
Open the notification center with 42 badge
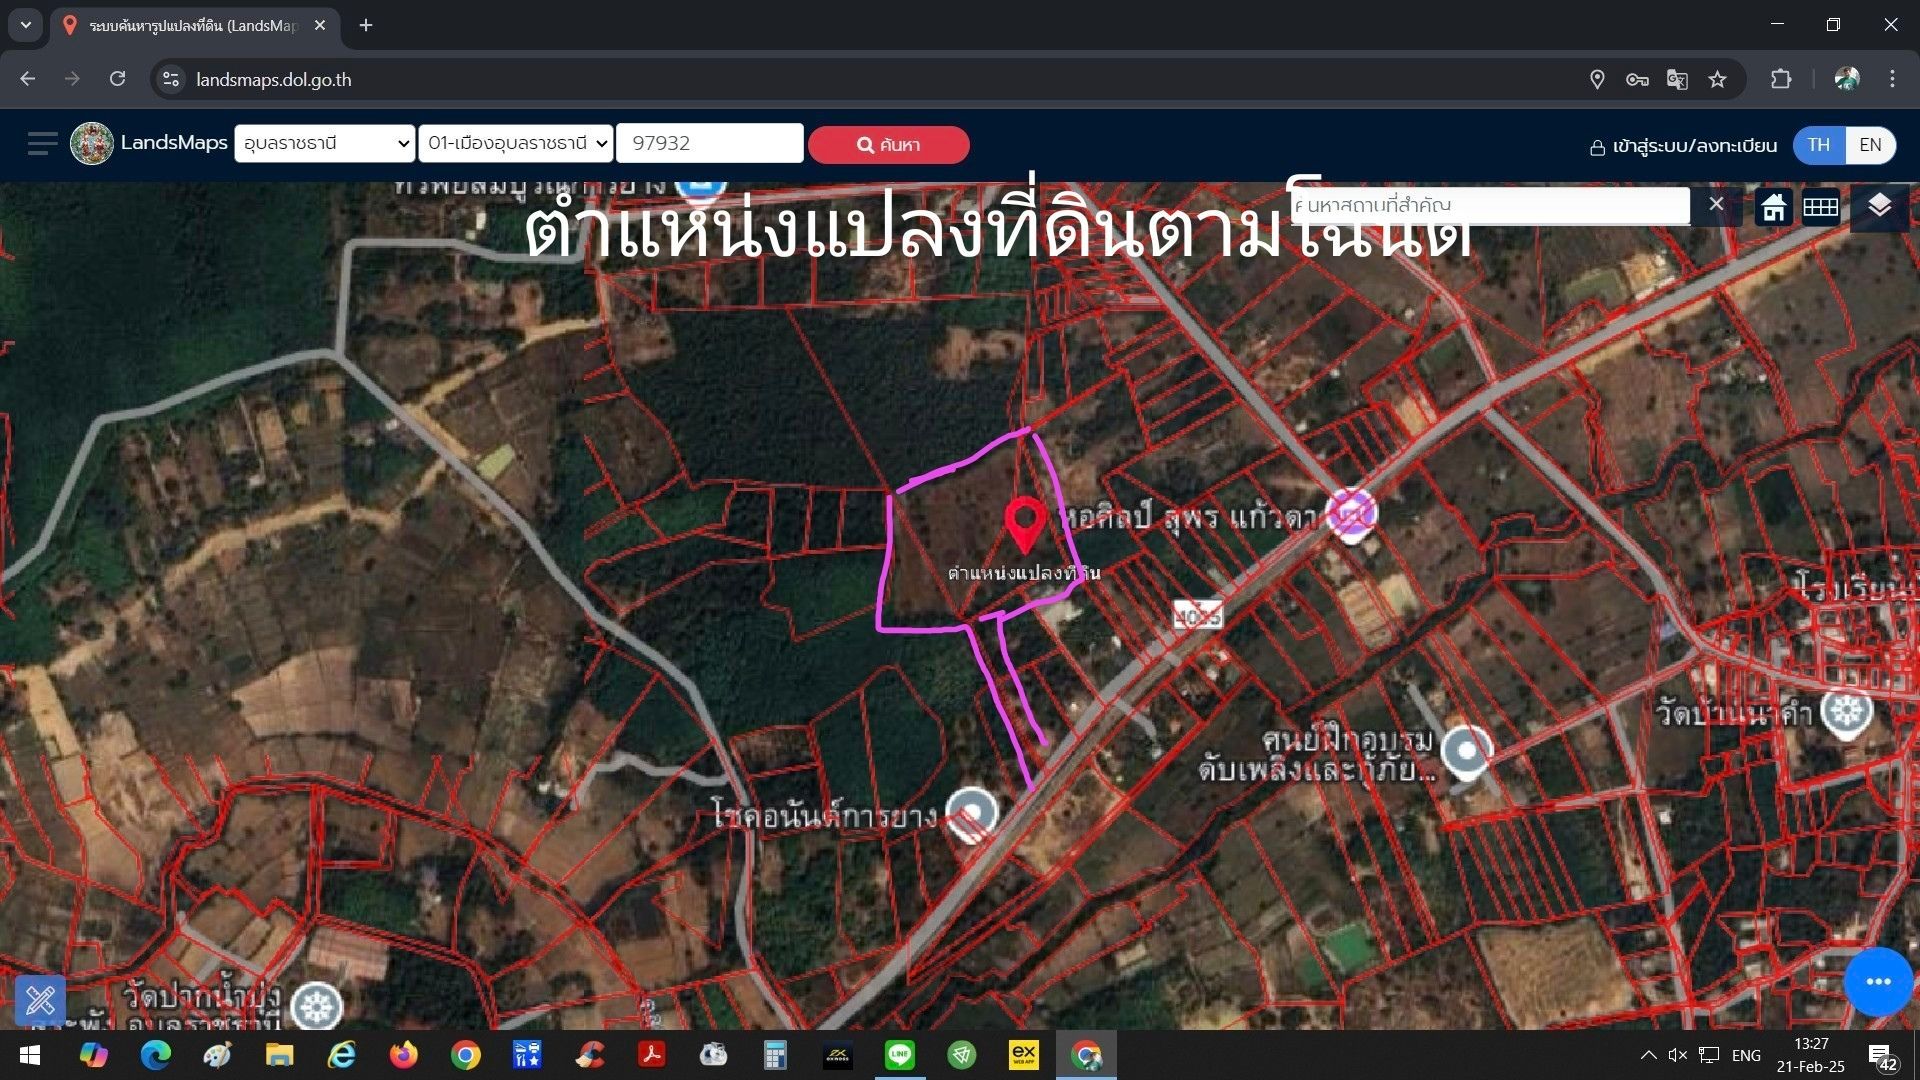[x=1883, y=1056]
